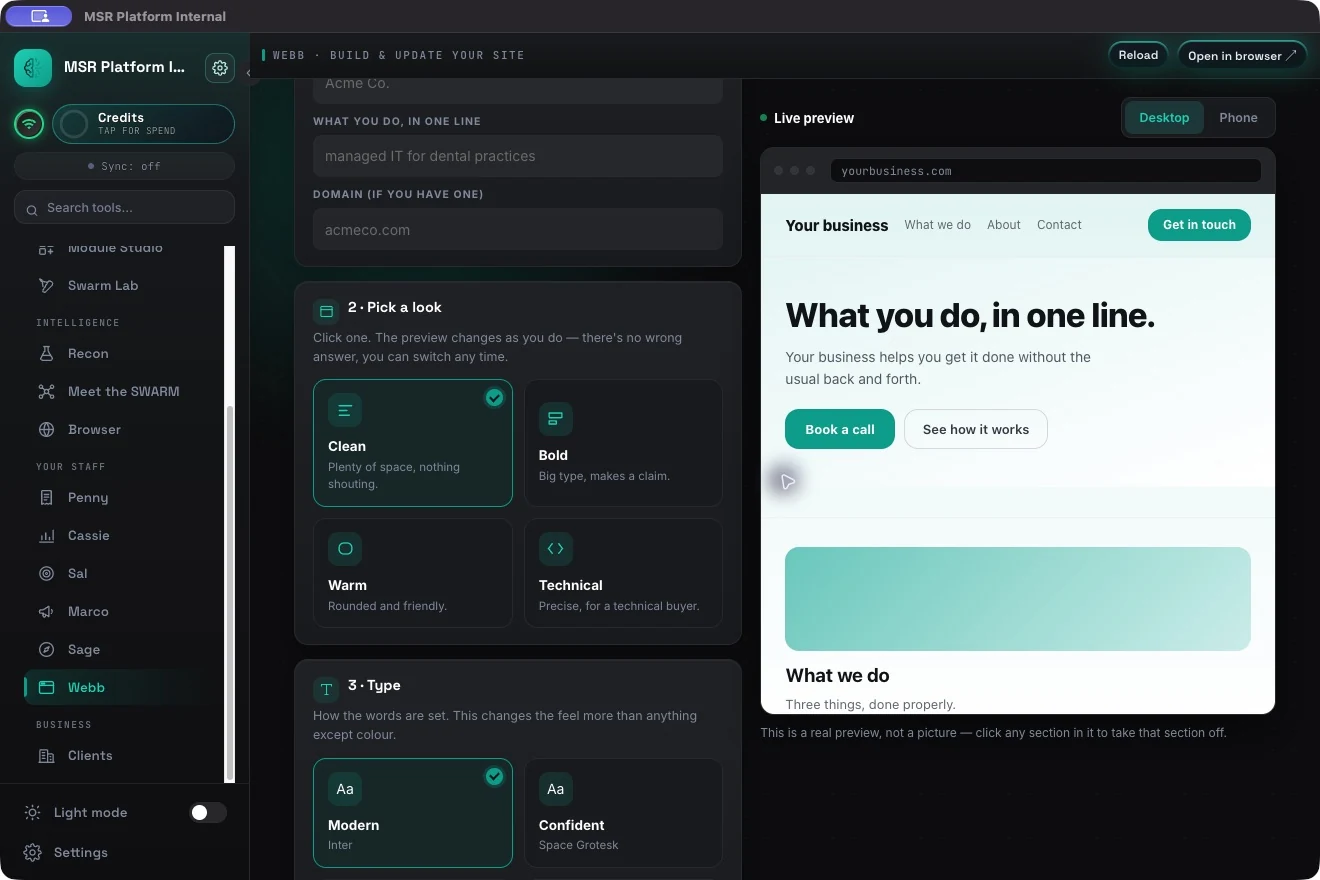This screenshot has width=1320, height=880.
Task: Toggle the Sync: off pill
Action: pos(124,166)
